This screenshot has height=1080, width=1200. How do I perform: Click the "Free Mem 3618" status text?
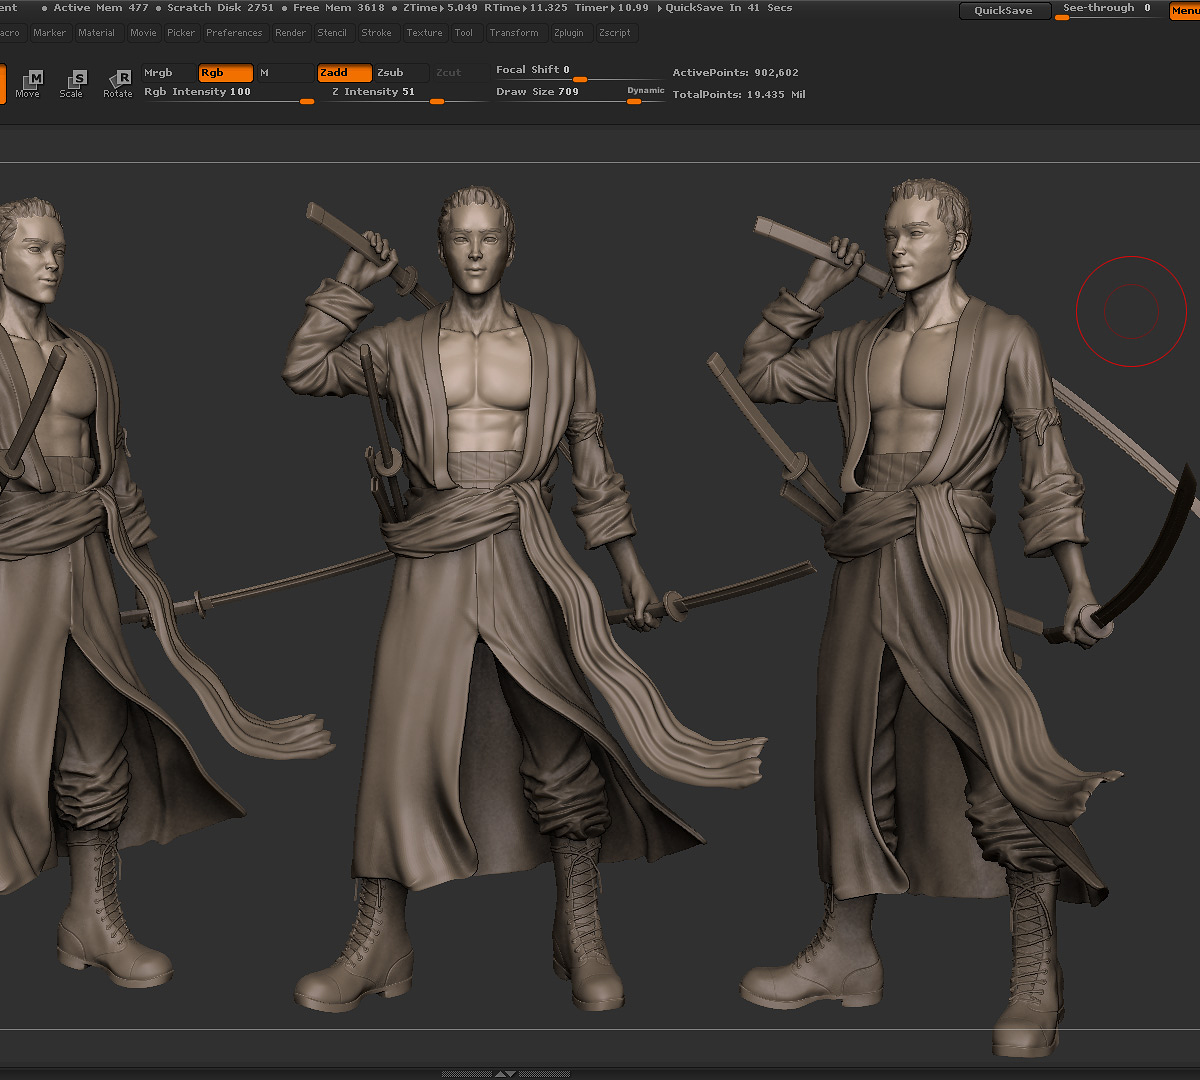click(339, 8)
